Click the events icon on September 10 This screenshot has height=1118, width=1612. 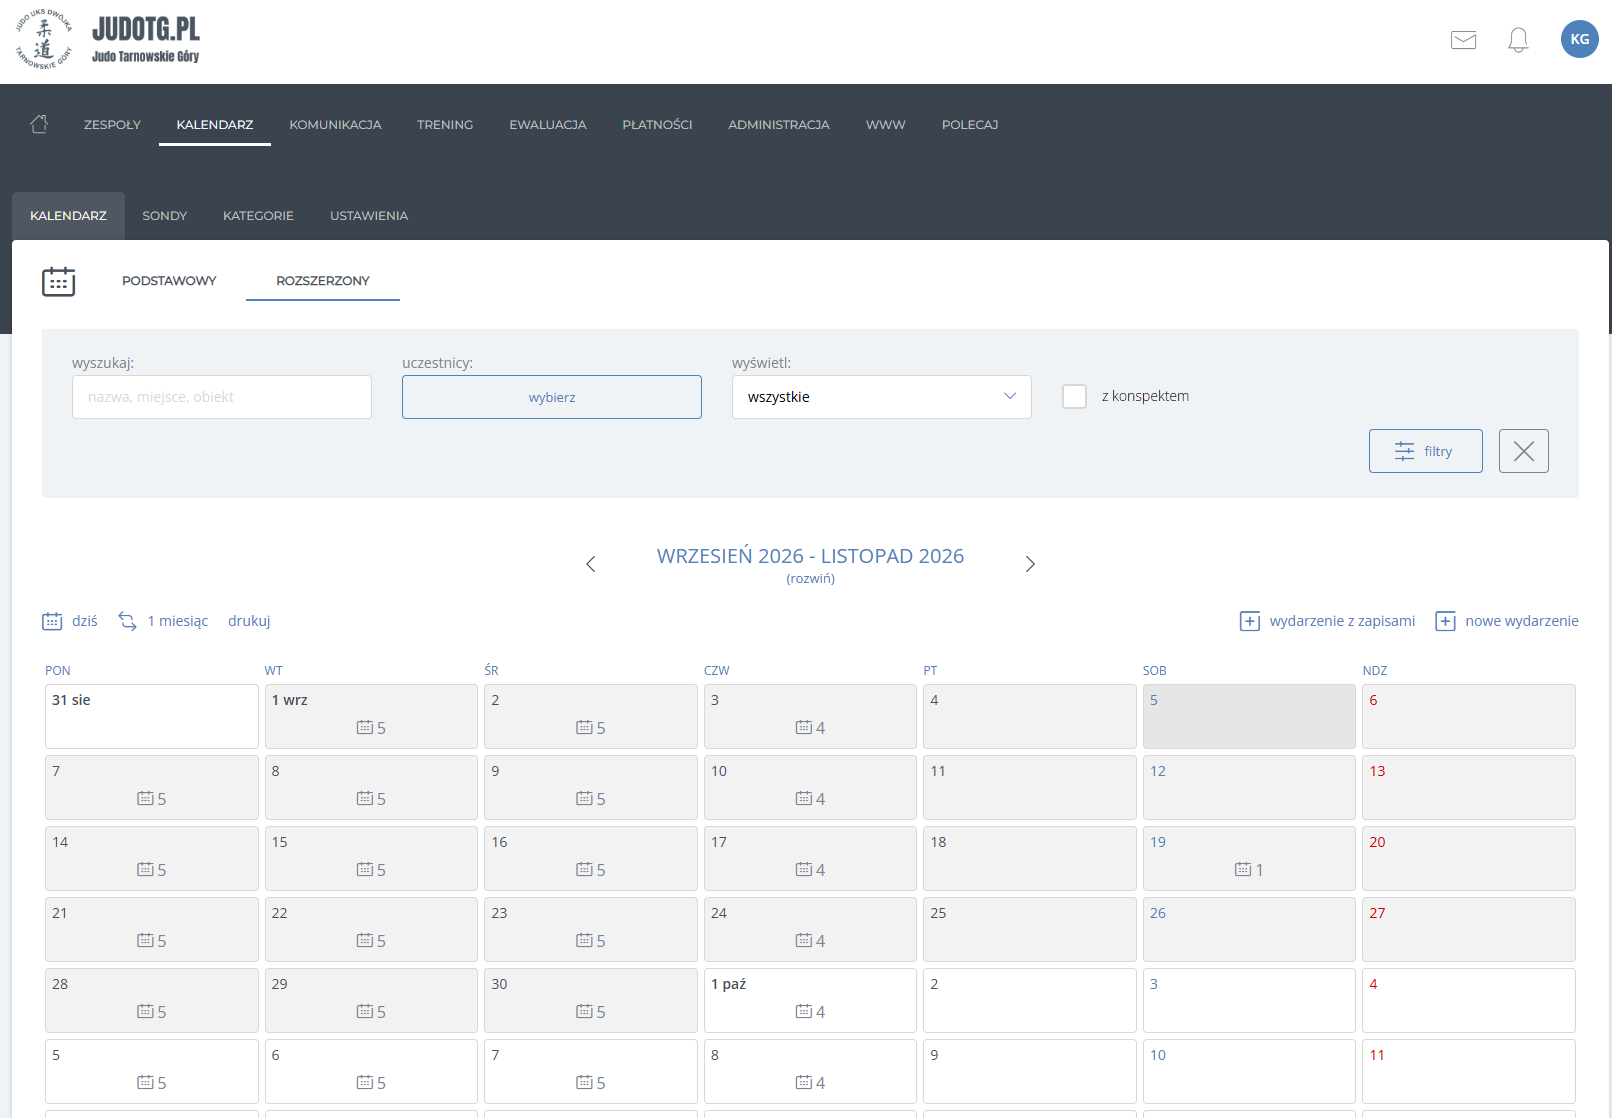(x=804, y=799)
